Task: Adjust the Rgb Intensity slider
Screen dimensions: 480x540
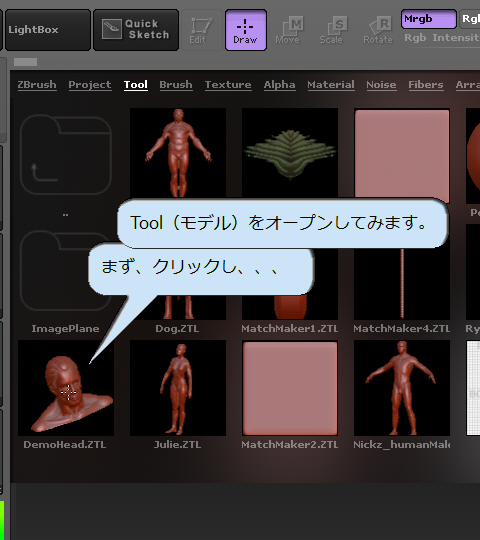Action: (x=442, y=38)
